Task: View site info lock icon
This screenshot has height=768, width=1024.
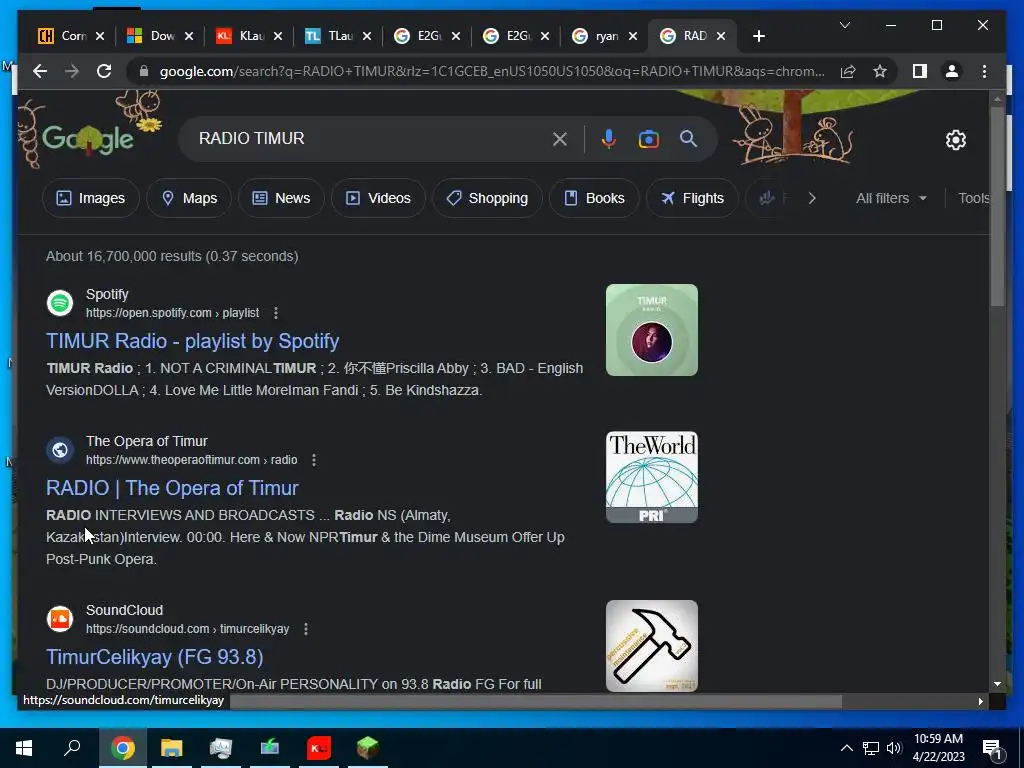Action: 144,71
